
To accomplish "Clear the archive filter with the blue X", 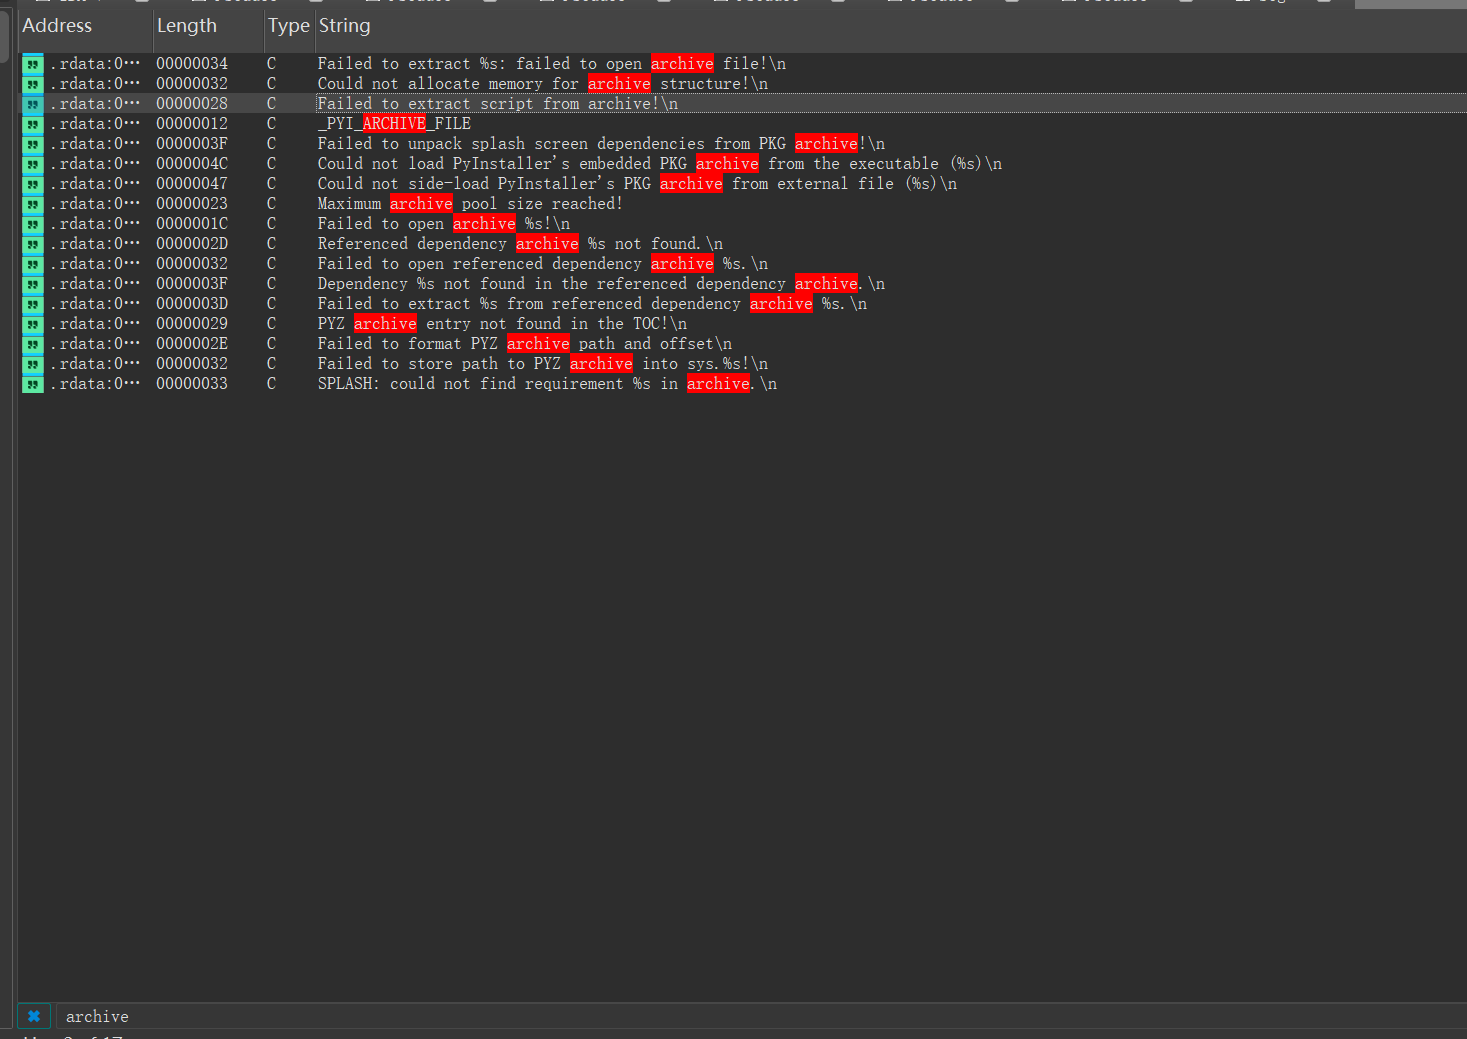I will (x=33, y=1016).
